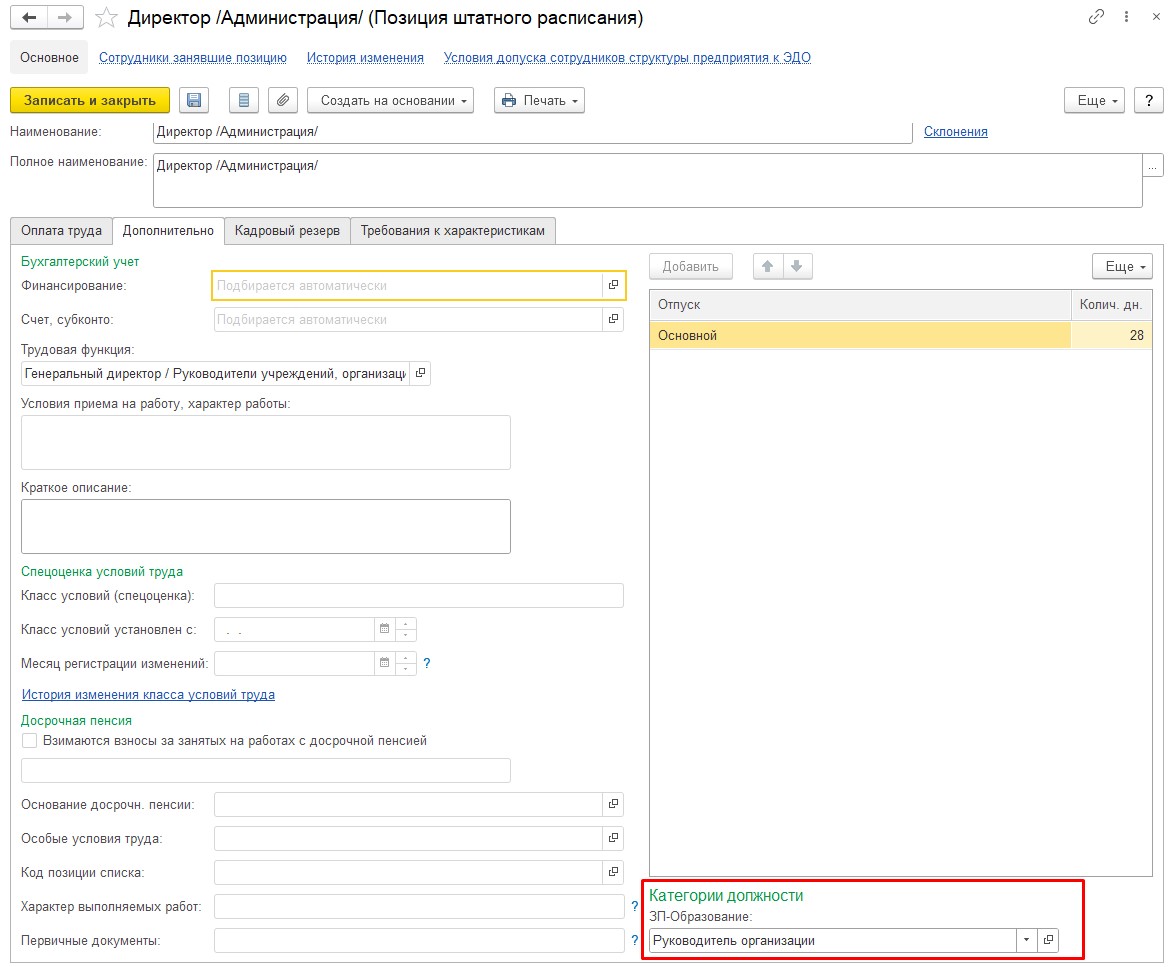Open the Финансирование field selection button
This screenshot has height=967, width=1169.
(x=613, y=286)
